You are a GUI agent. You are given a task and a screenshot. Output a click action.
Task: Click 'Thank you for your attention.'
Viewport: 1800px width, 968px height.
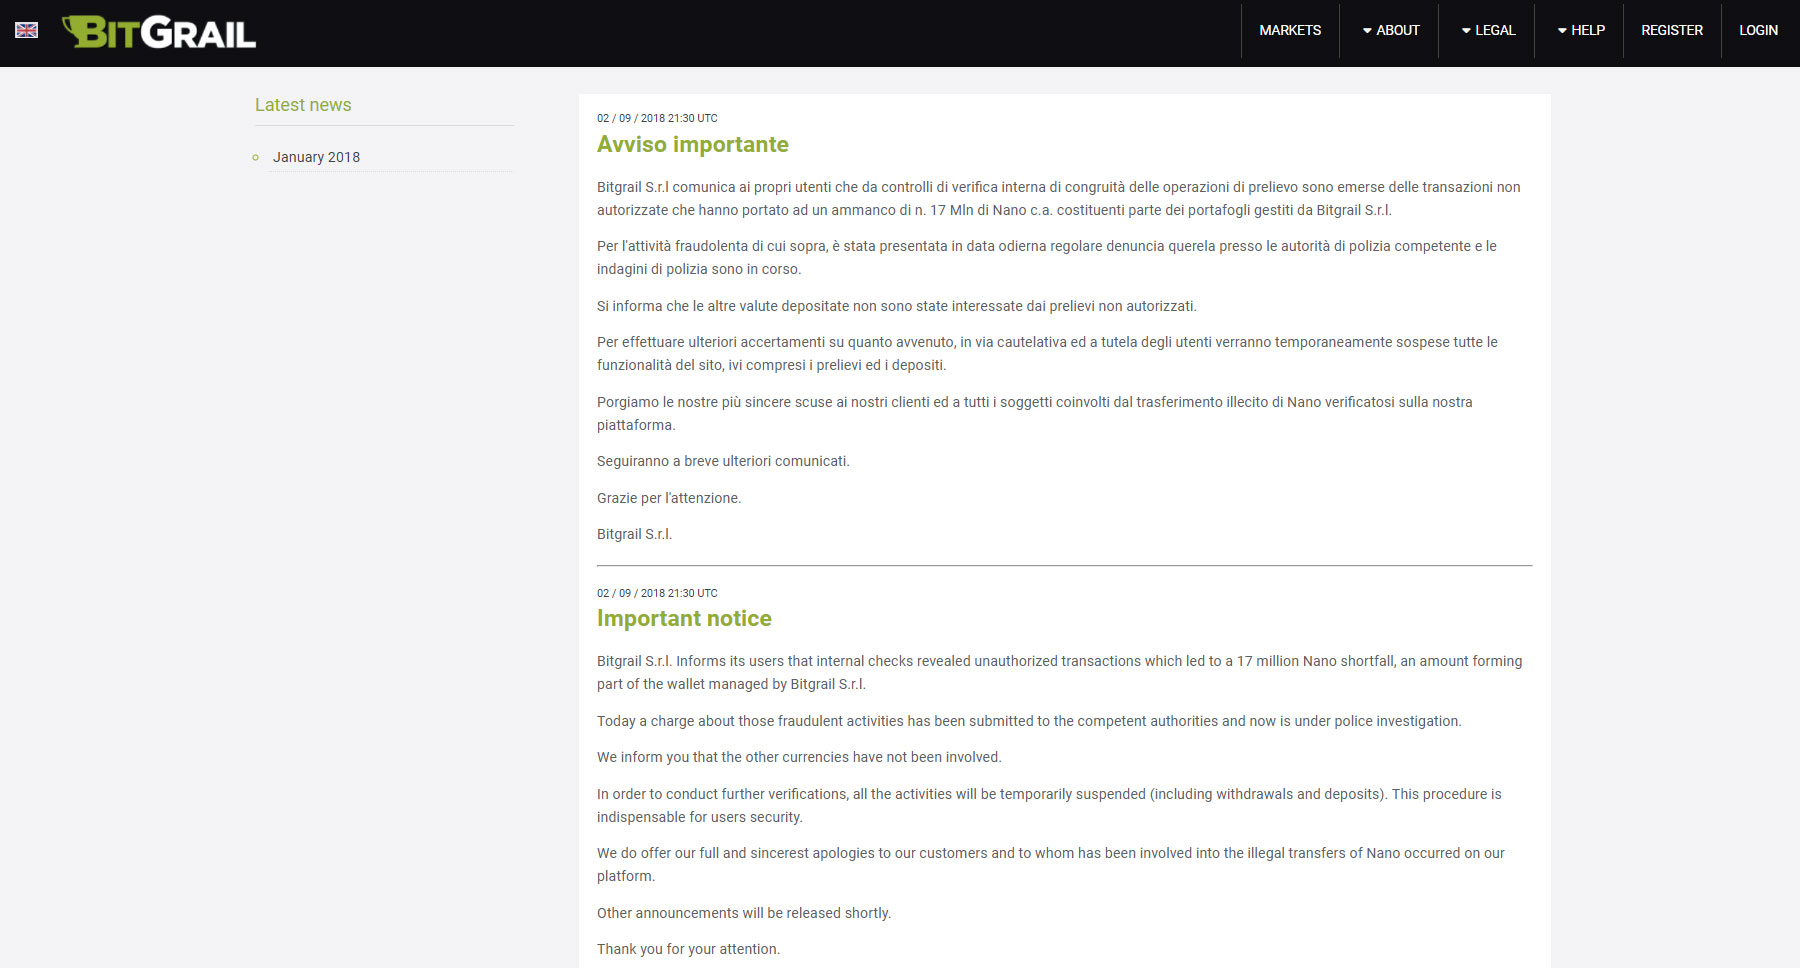(x=688, y=949)
